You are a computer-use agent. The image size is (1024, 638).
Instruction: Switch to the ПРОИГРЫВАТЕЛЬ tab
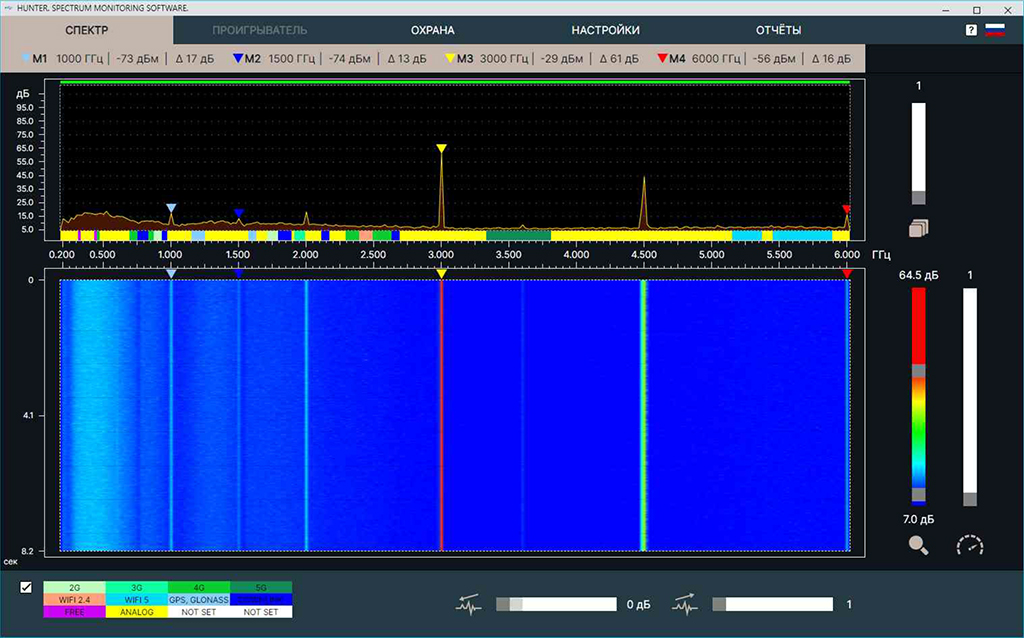click(x=259, y=30)
